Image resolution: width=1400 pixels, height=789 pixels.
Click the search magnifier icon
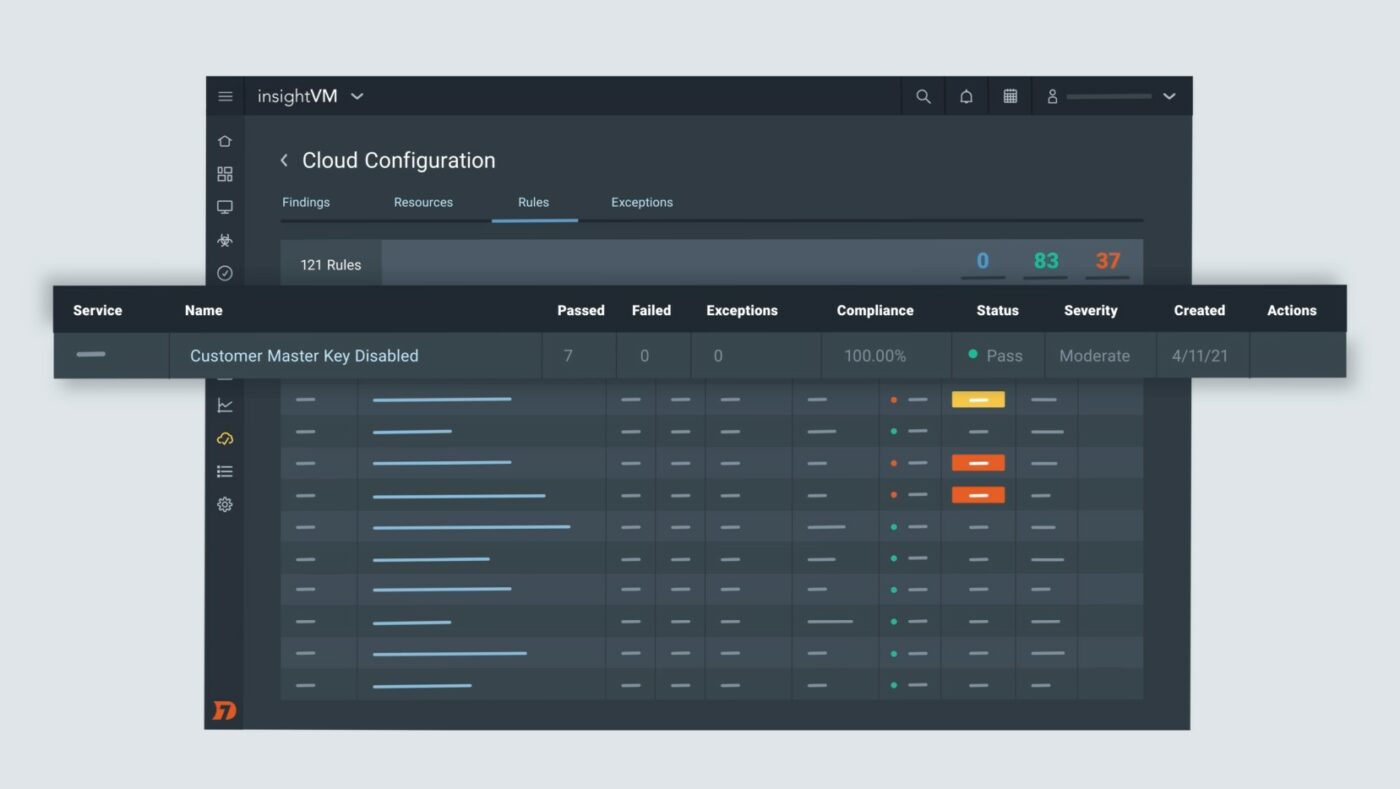coord(923,97)
